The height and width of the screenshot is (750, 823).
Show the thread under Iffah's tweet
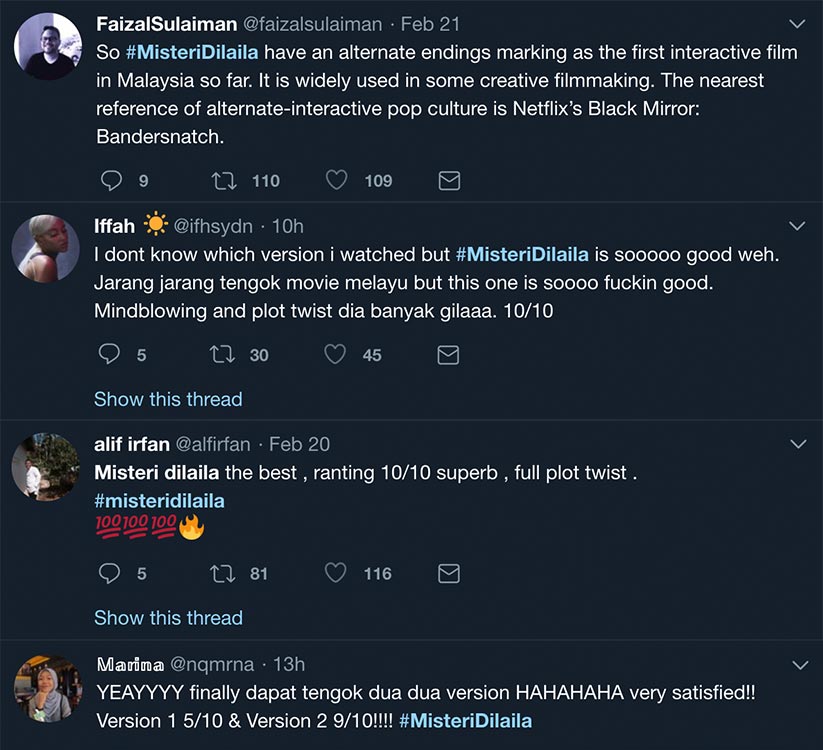168,399
